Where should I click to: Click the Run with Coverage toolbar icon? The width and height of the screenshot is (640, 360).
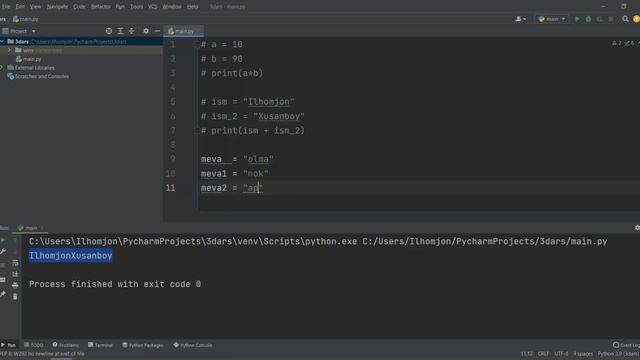600,19
